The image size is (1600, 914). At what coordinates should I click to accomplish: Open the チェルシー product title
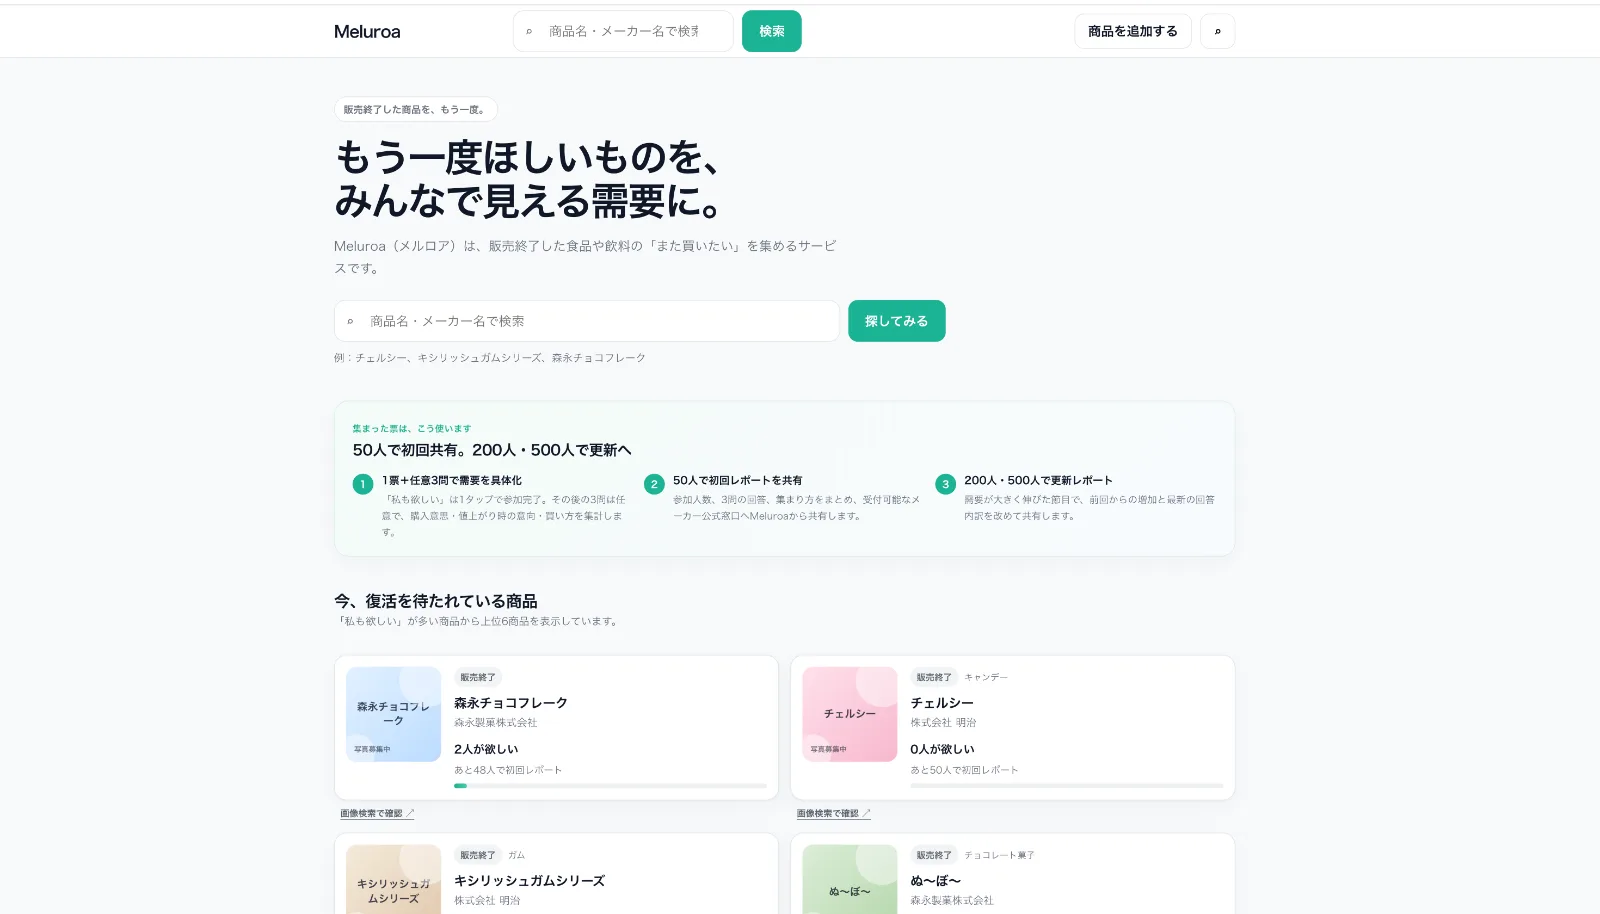coord(942,703)
